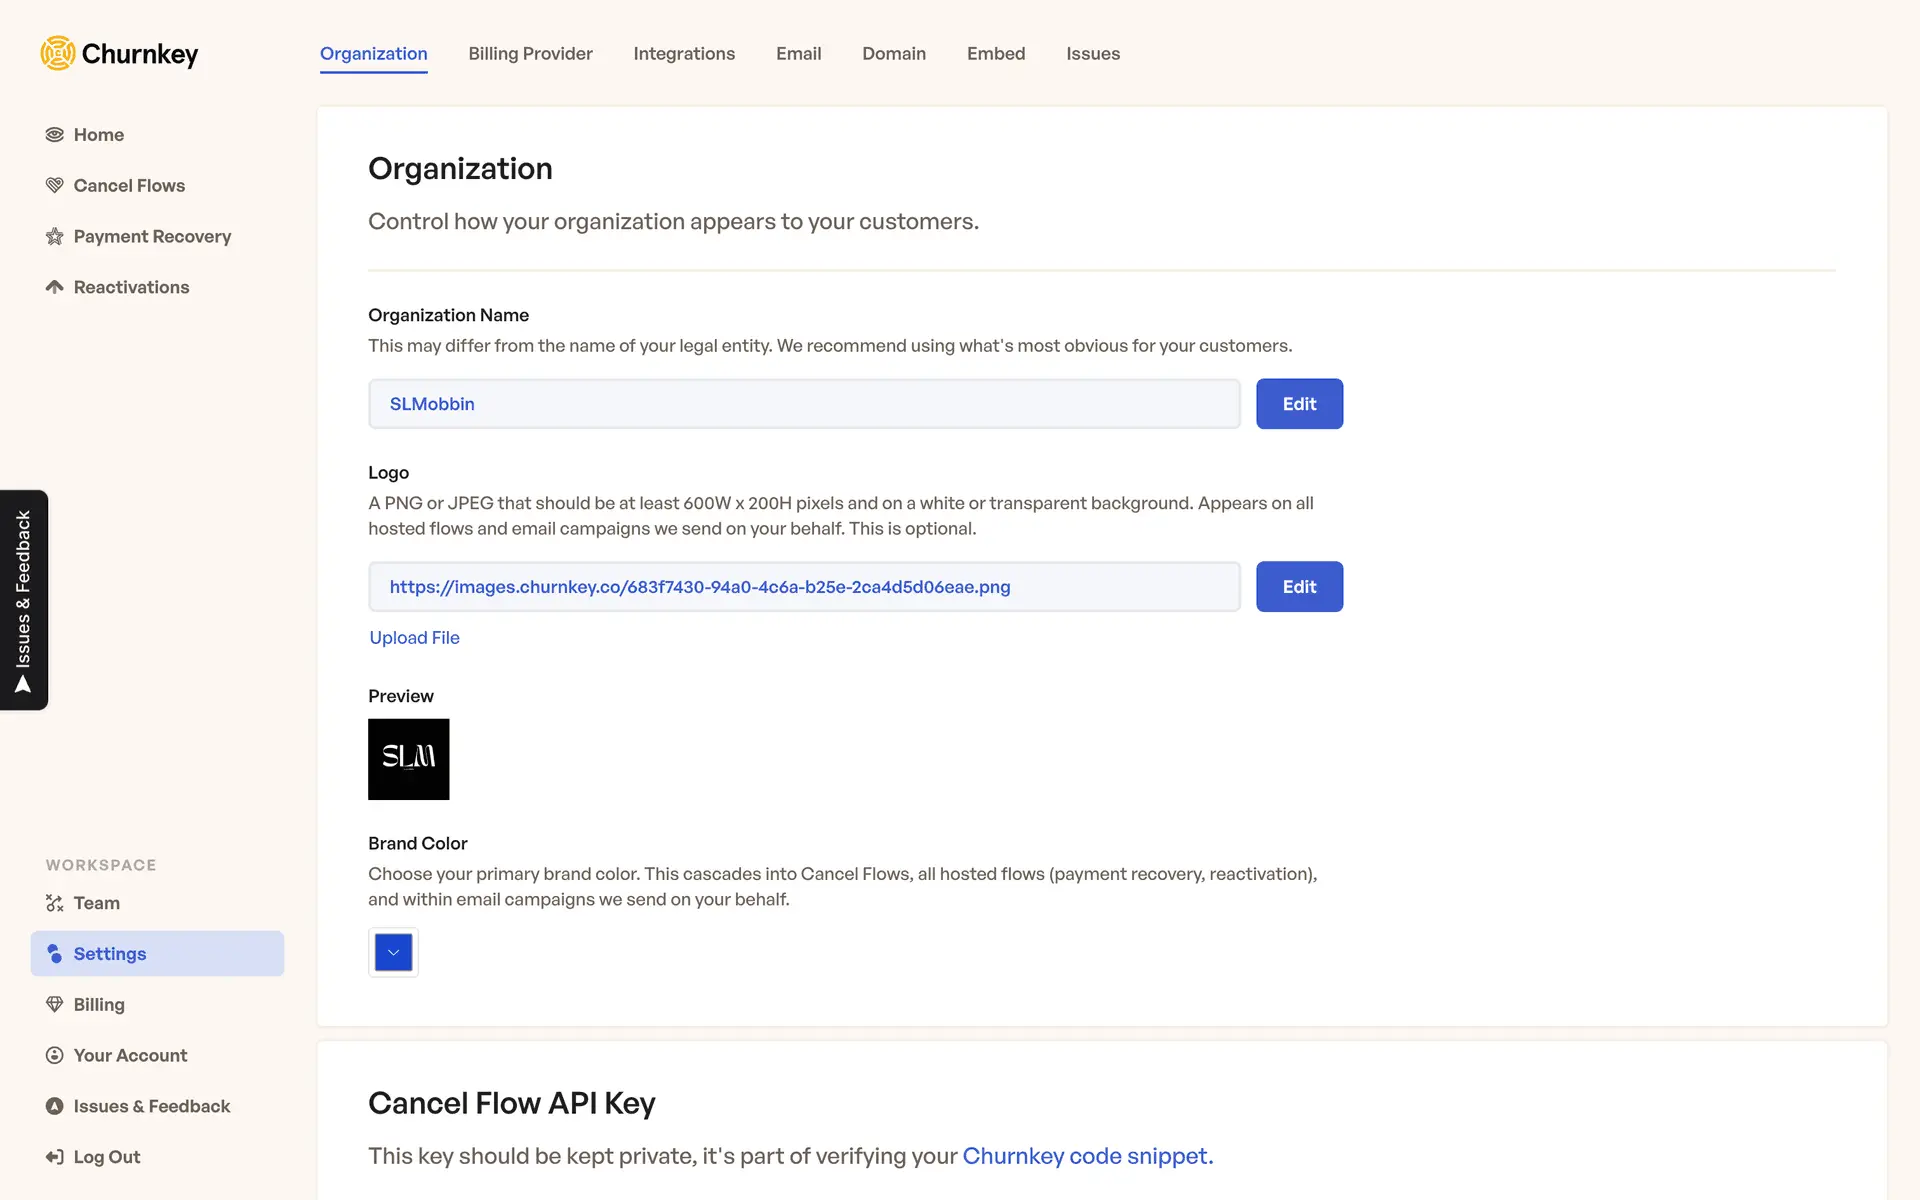This screenshot has height=1200, width=1920.
Task: Click the Churnkey logo icon
Action: [58, 53]
